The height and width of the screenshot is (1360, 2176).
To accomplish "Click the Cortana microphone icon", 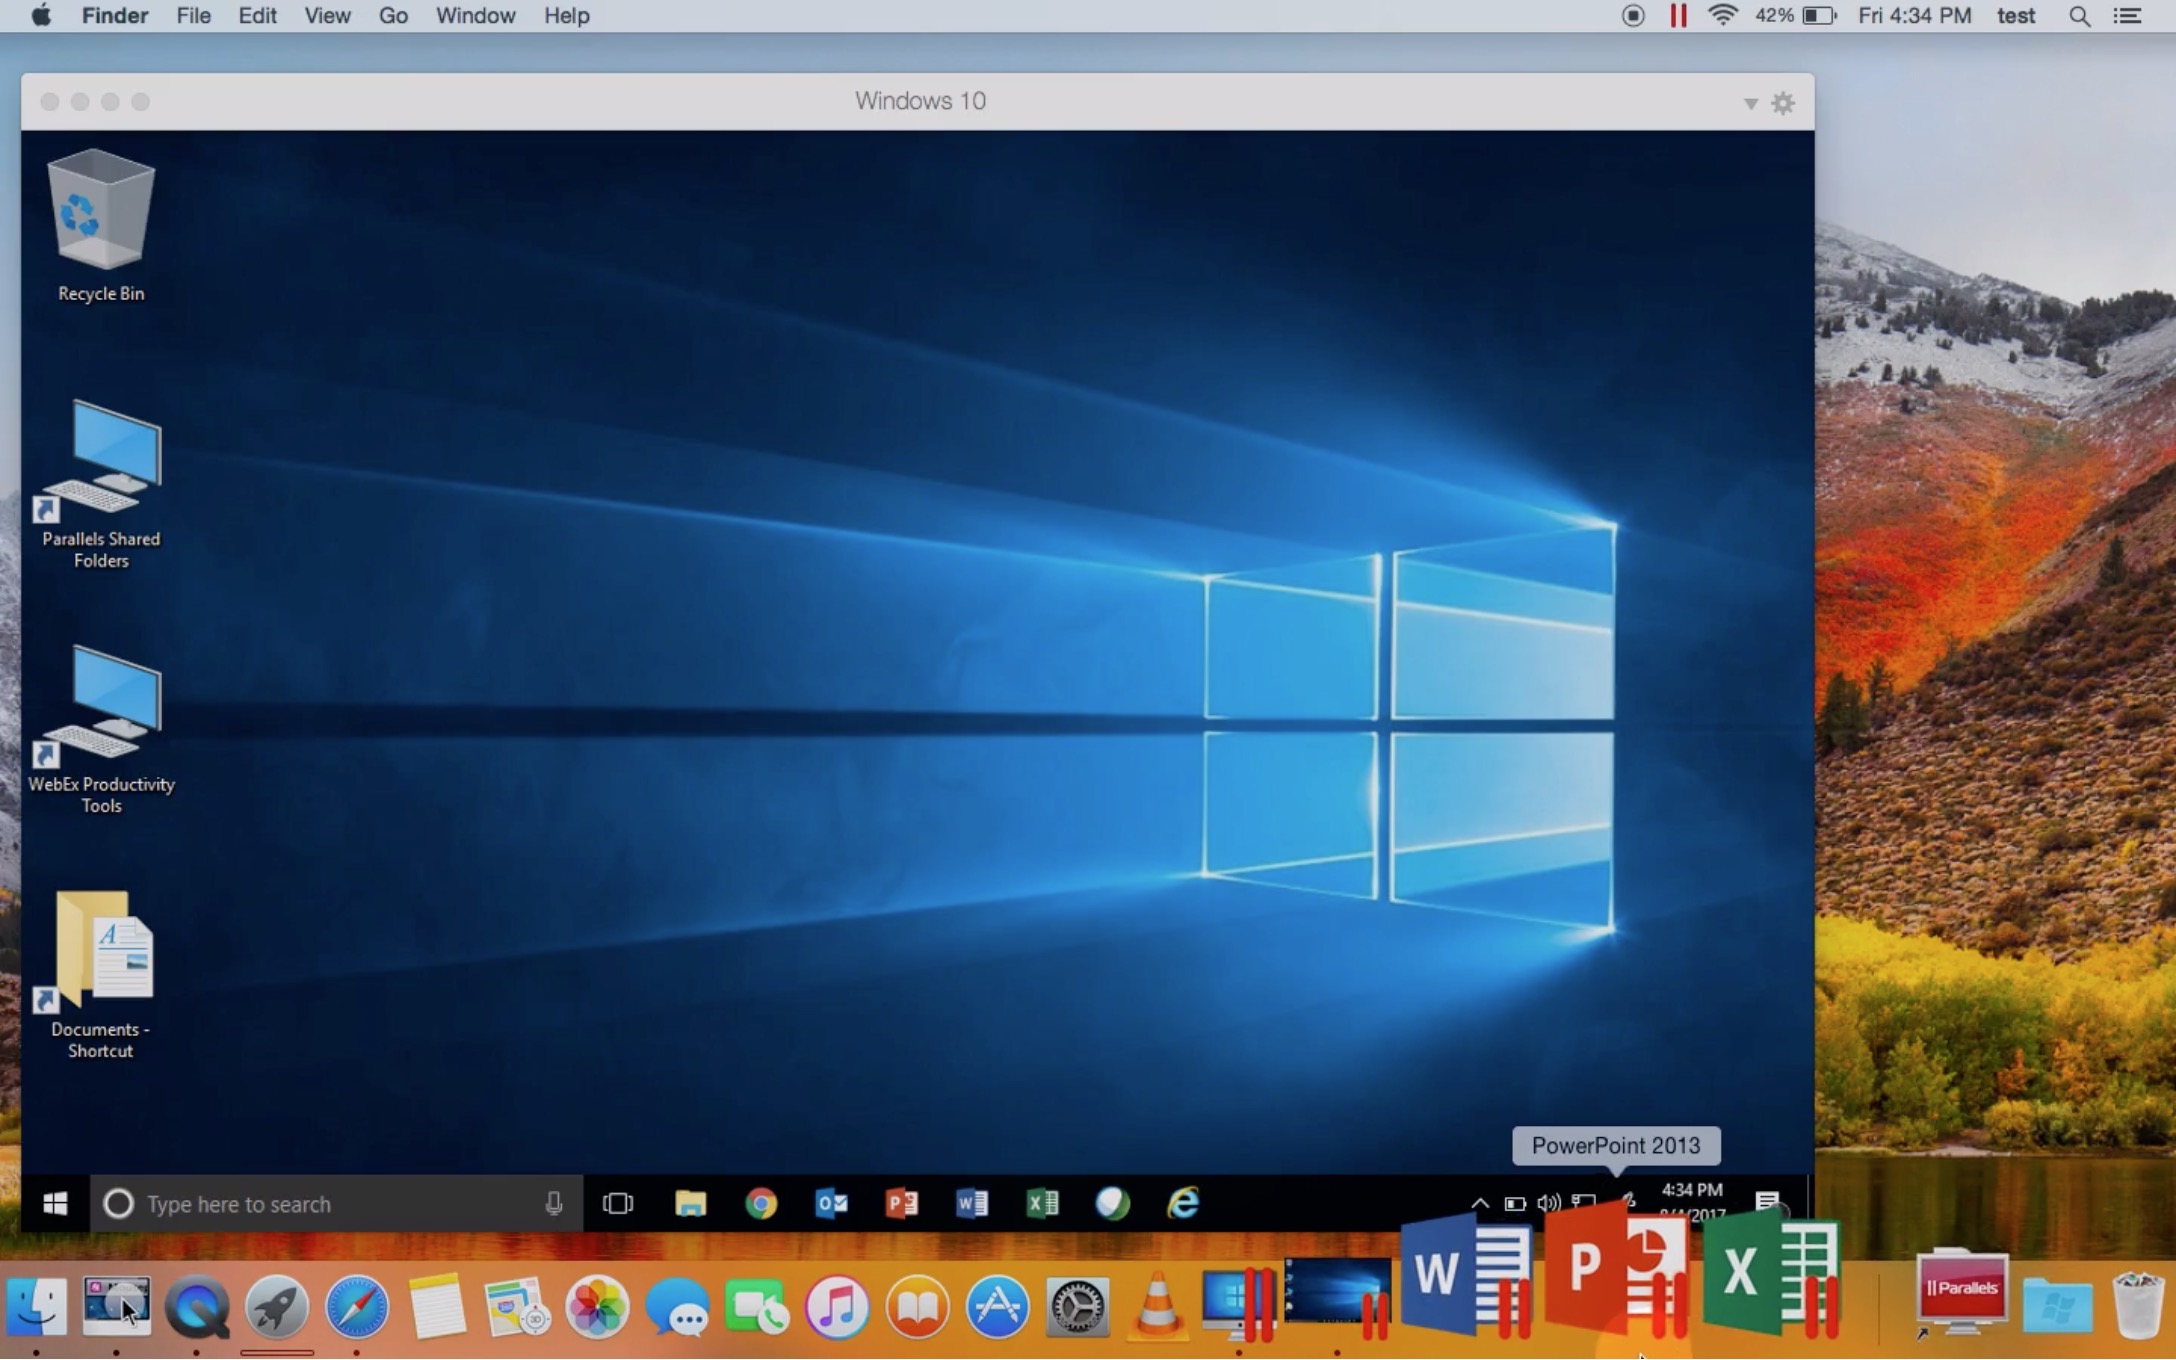I will click(x=553, y=1204).
